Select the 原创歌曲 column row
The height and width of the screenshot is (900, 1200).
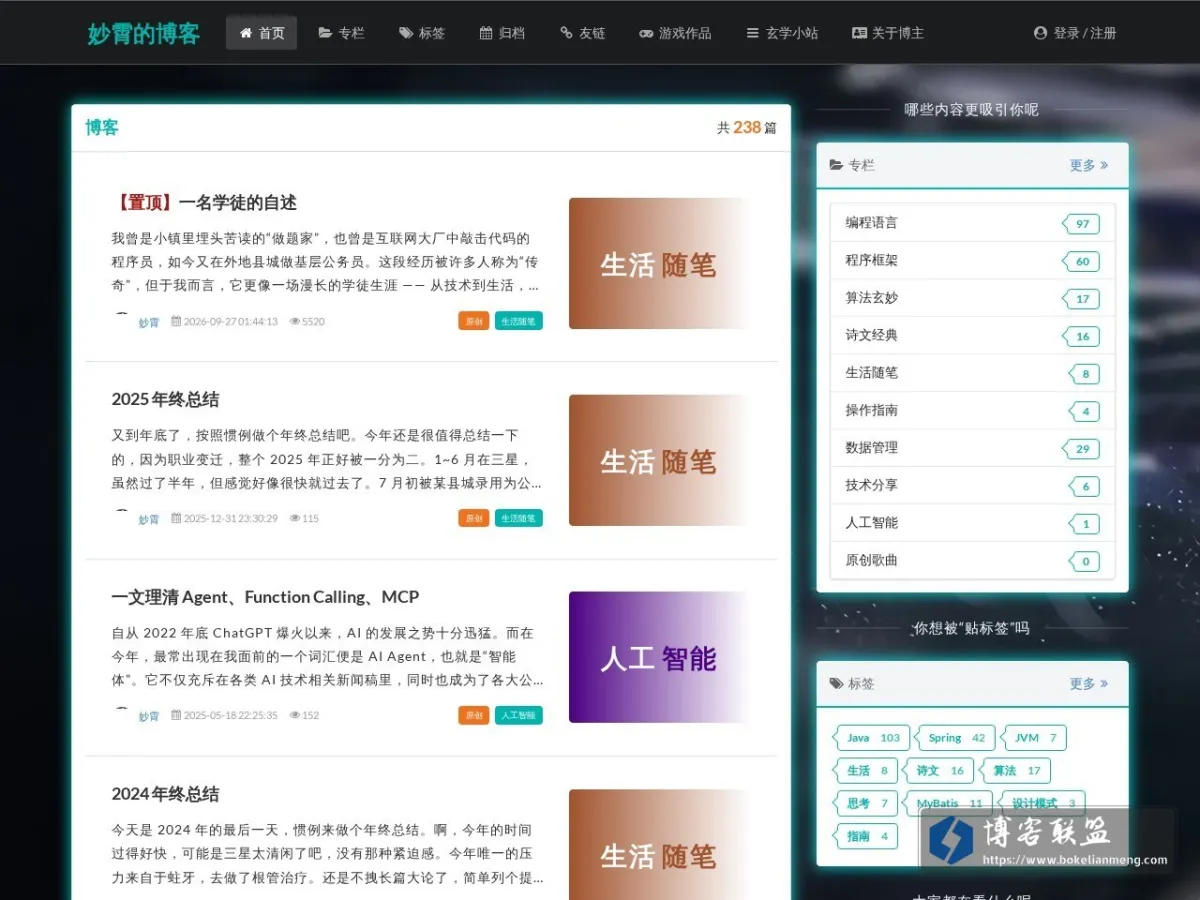click(972, 561)
